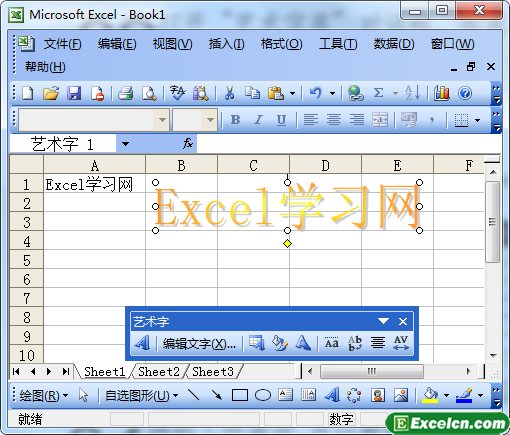Insert WordArt from the WordArt toolbar
The width and height of the screenshot is (510, 435).
coord(142,343)
